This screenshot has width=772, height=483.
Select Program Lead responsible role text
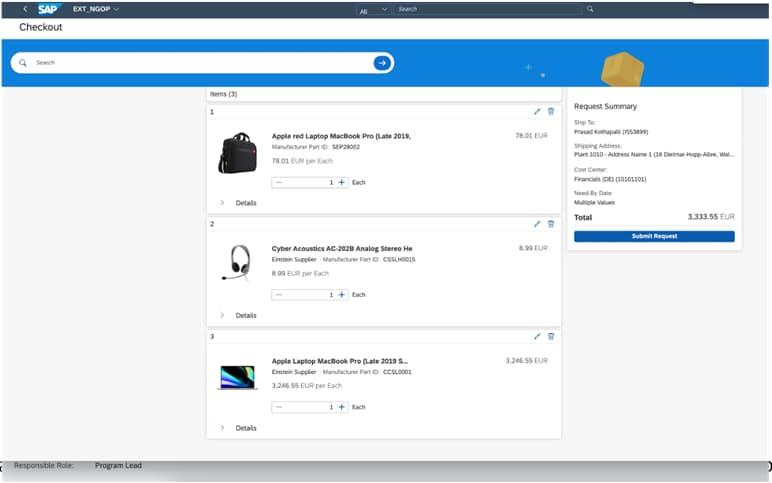(x=118, y=465)
